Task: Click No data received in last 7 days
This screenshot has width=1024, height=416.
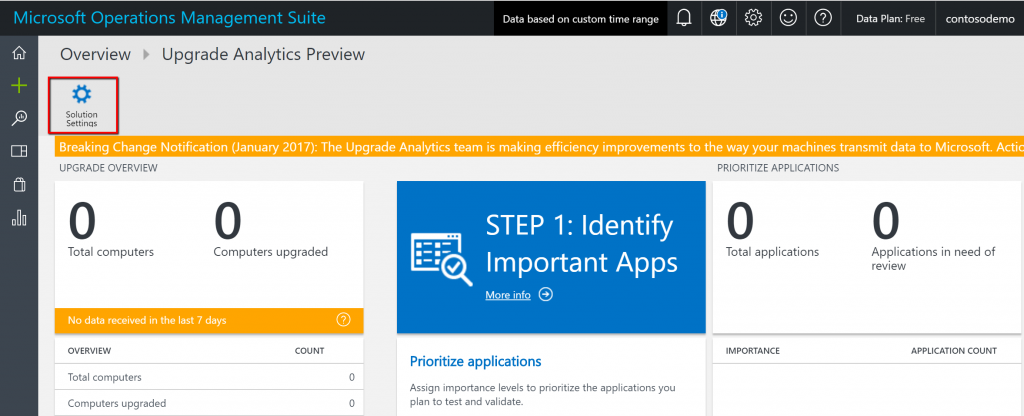Action: click(147, 321)
